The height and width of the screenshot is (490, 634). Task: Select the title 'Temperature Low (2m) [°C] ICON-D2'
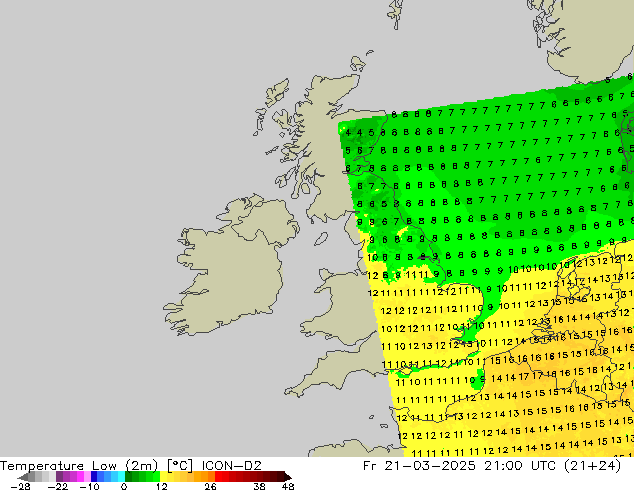coord(131,466)
